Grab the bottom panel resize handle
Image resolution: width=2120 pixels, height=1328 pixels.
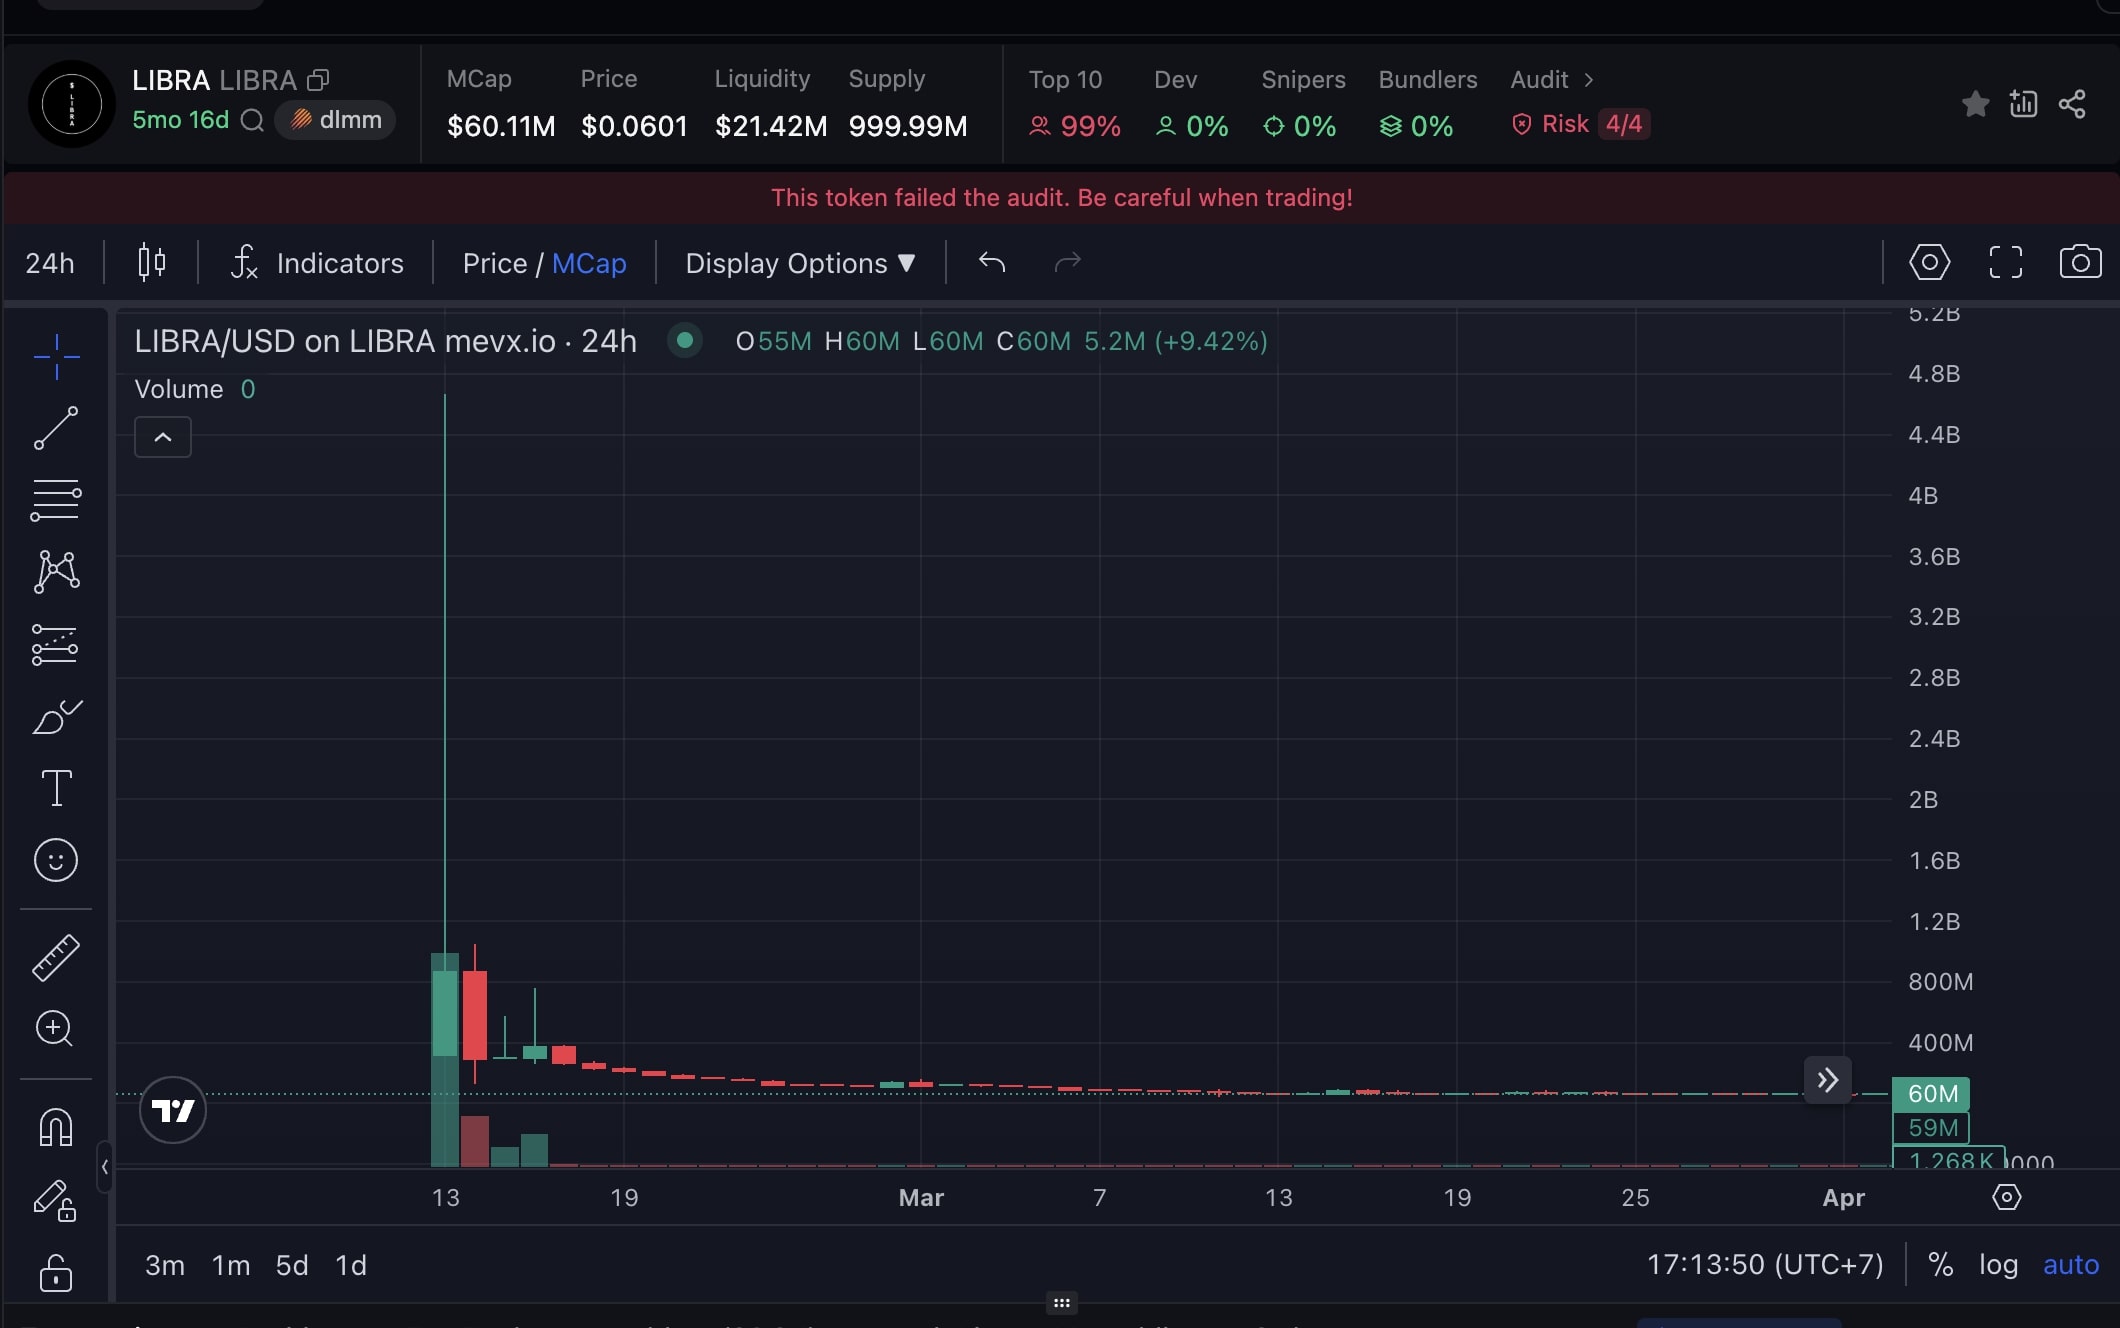pos(1062,1303)
